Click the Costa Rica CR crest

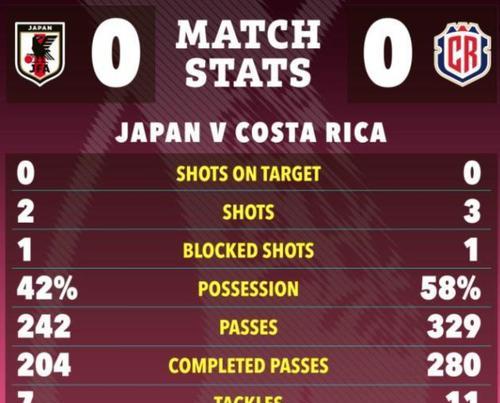462,54
